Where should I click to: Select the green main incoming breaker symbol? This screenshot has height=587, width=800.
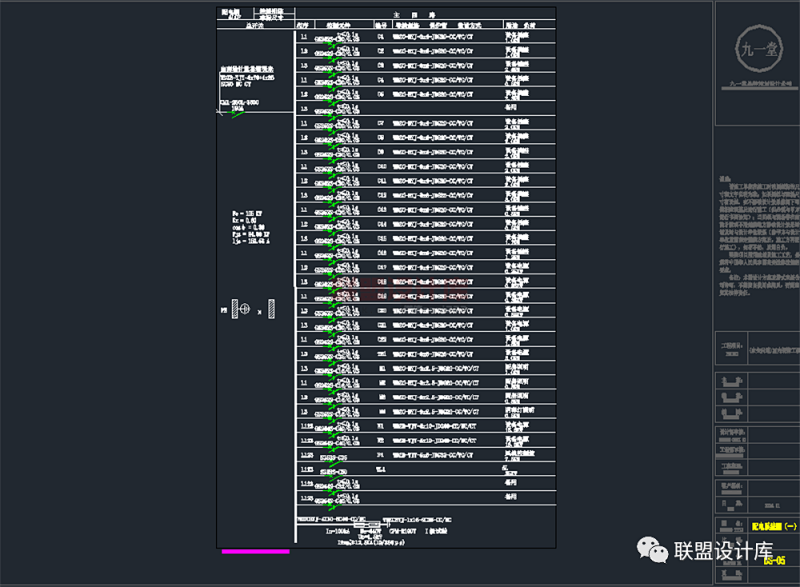pos(237,112)
